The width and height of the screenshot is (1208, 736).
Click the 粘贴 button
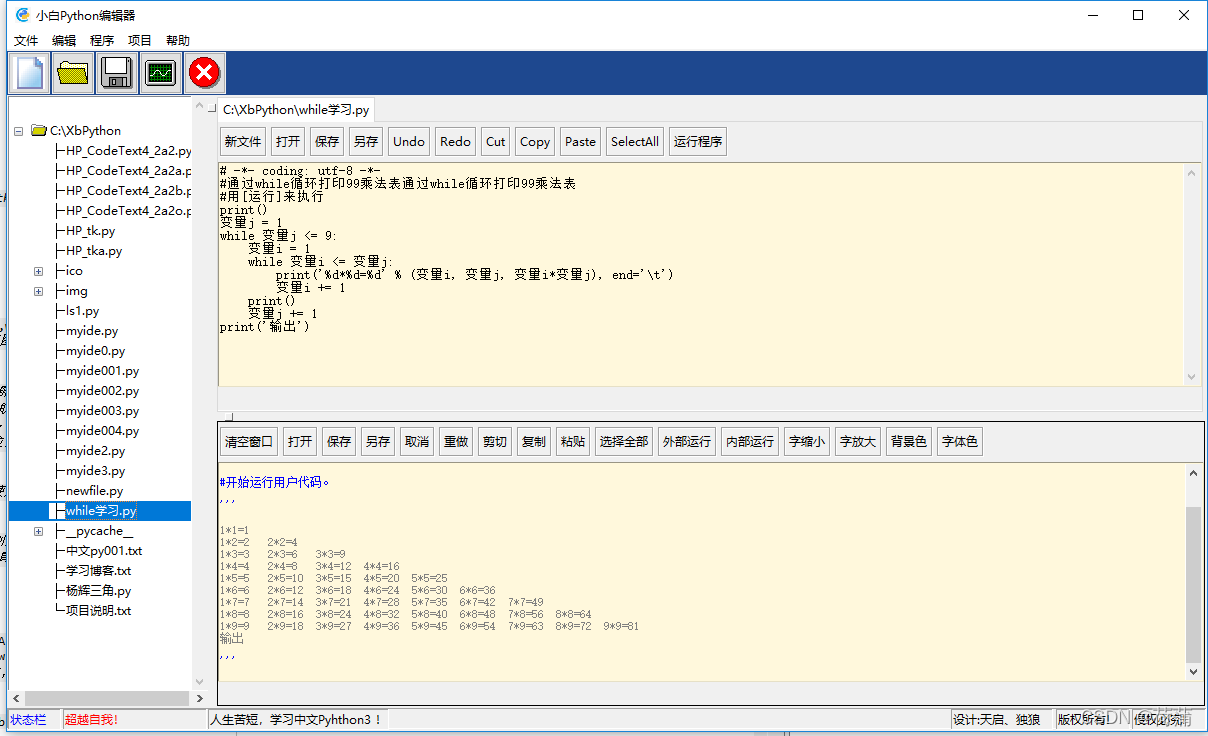tap(573, 441)
